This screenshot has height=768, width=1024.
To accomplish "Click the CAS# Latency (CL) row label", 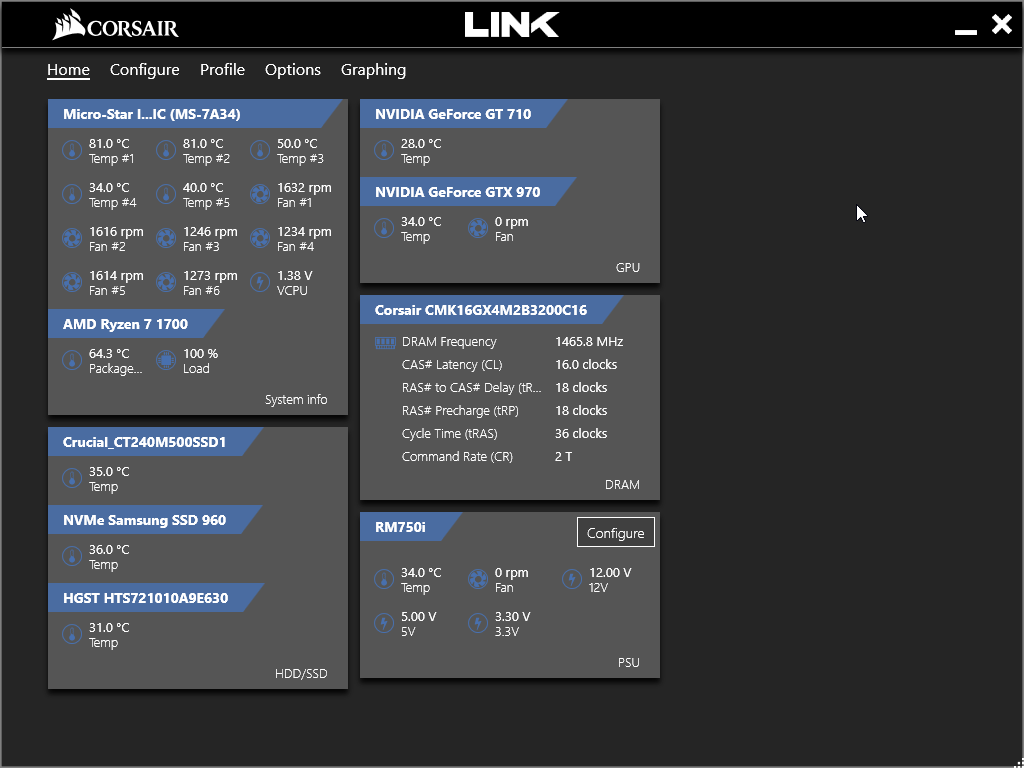I will pos(452,365).
